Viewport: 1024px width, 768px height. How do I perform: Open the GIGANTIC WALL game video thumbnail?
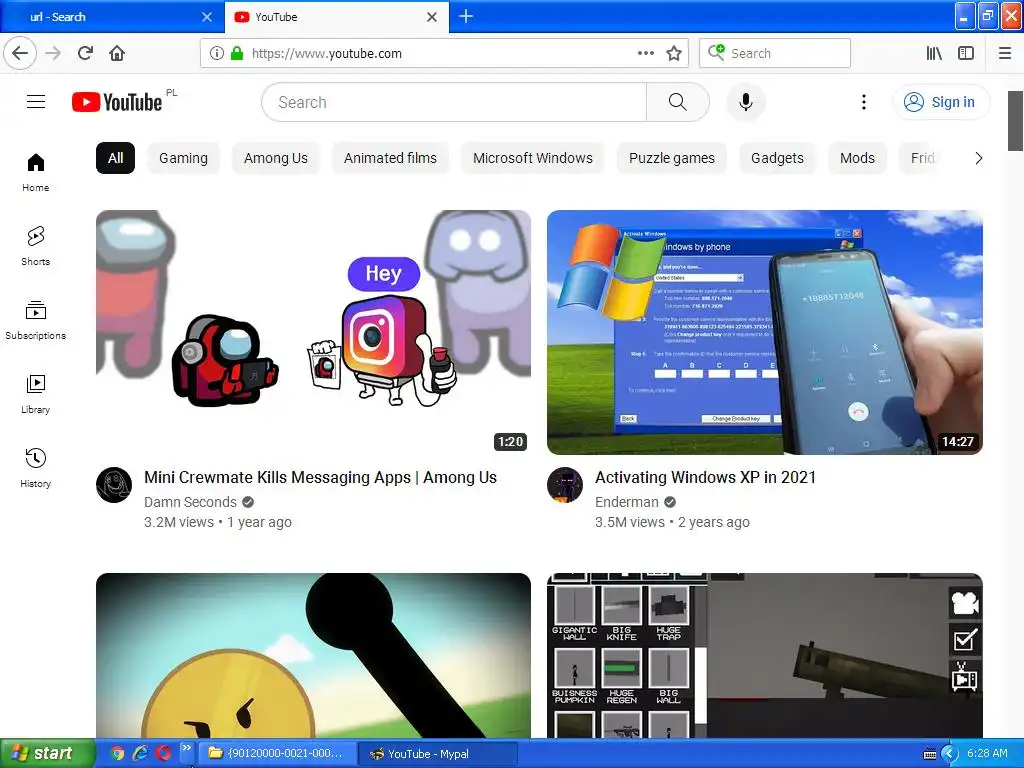click(765, 656)
